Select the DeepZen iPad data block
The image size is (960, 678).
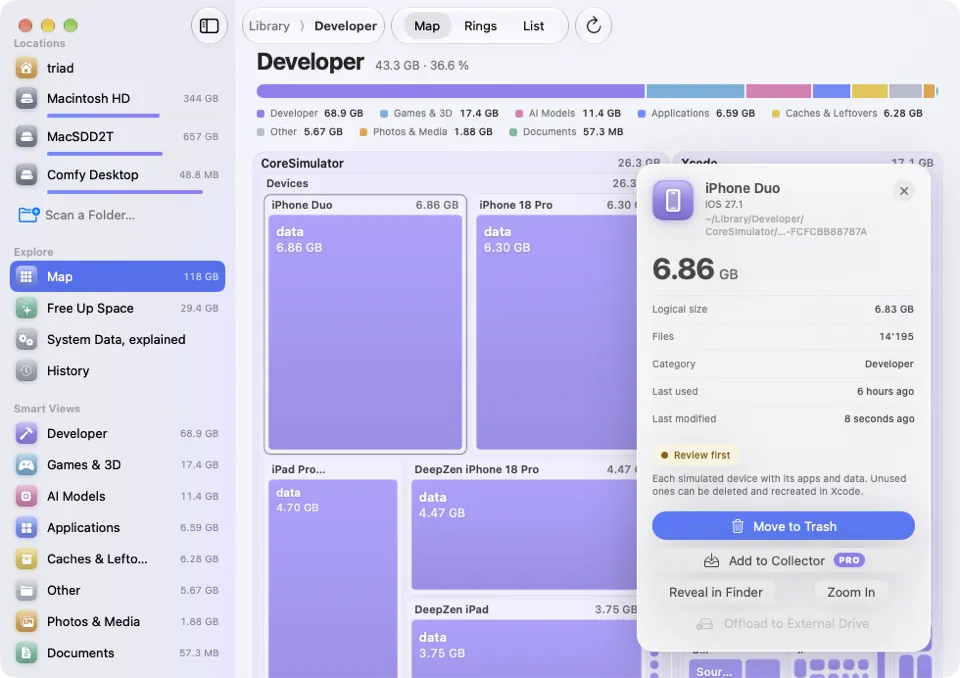click(x=524, y=649)
